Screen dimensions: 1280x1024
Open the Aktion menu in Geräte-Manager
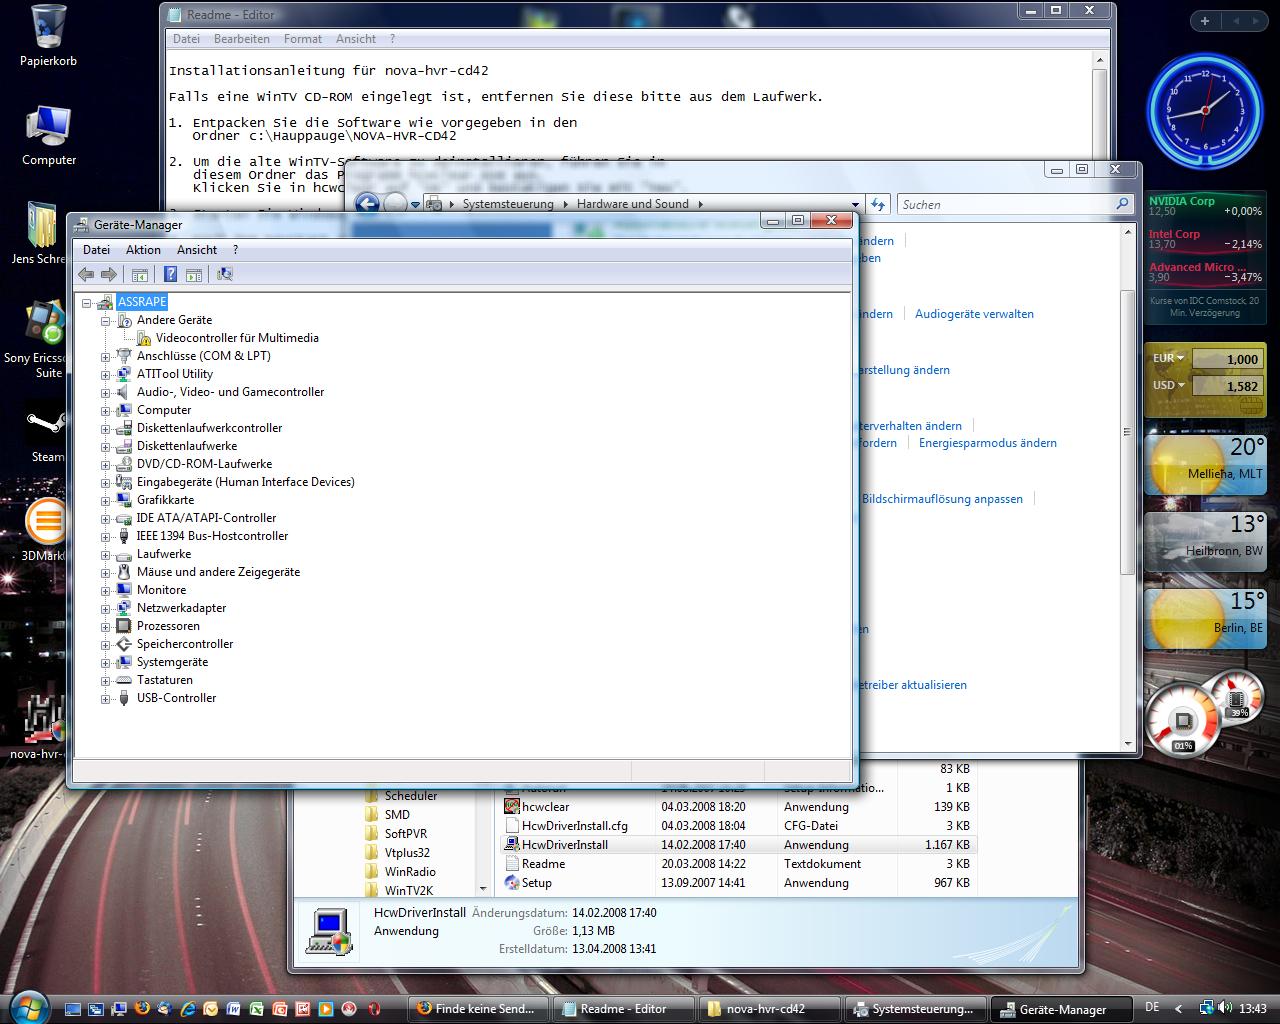pyautogui.click(x=143, y=250)
